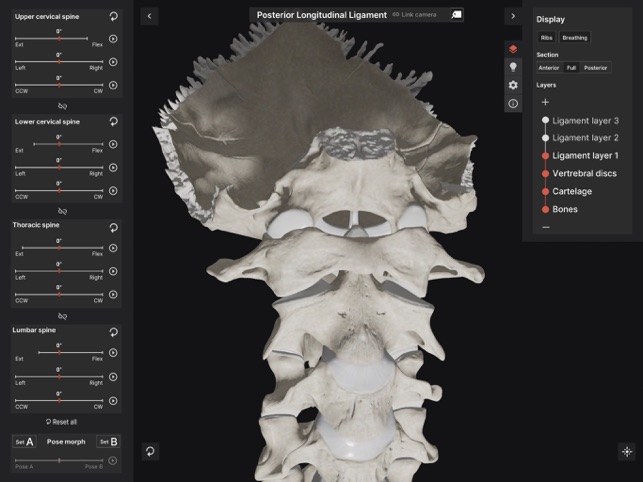Open the settings gear icon
The image size is (643, 482).
(x=513, y=85)
